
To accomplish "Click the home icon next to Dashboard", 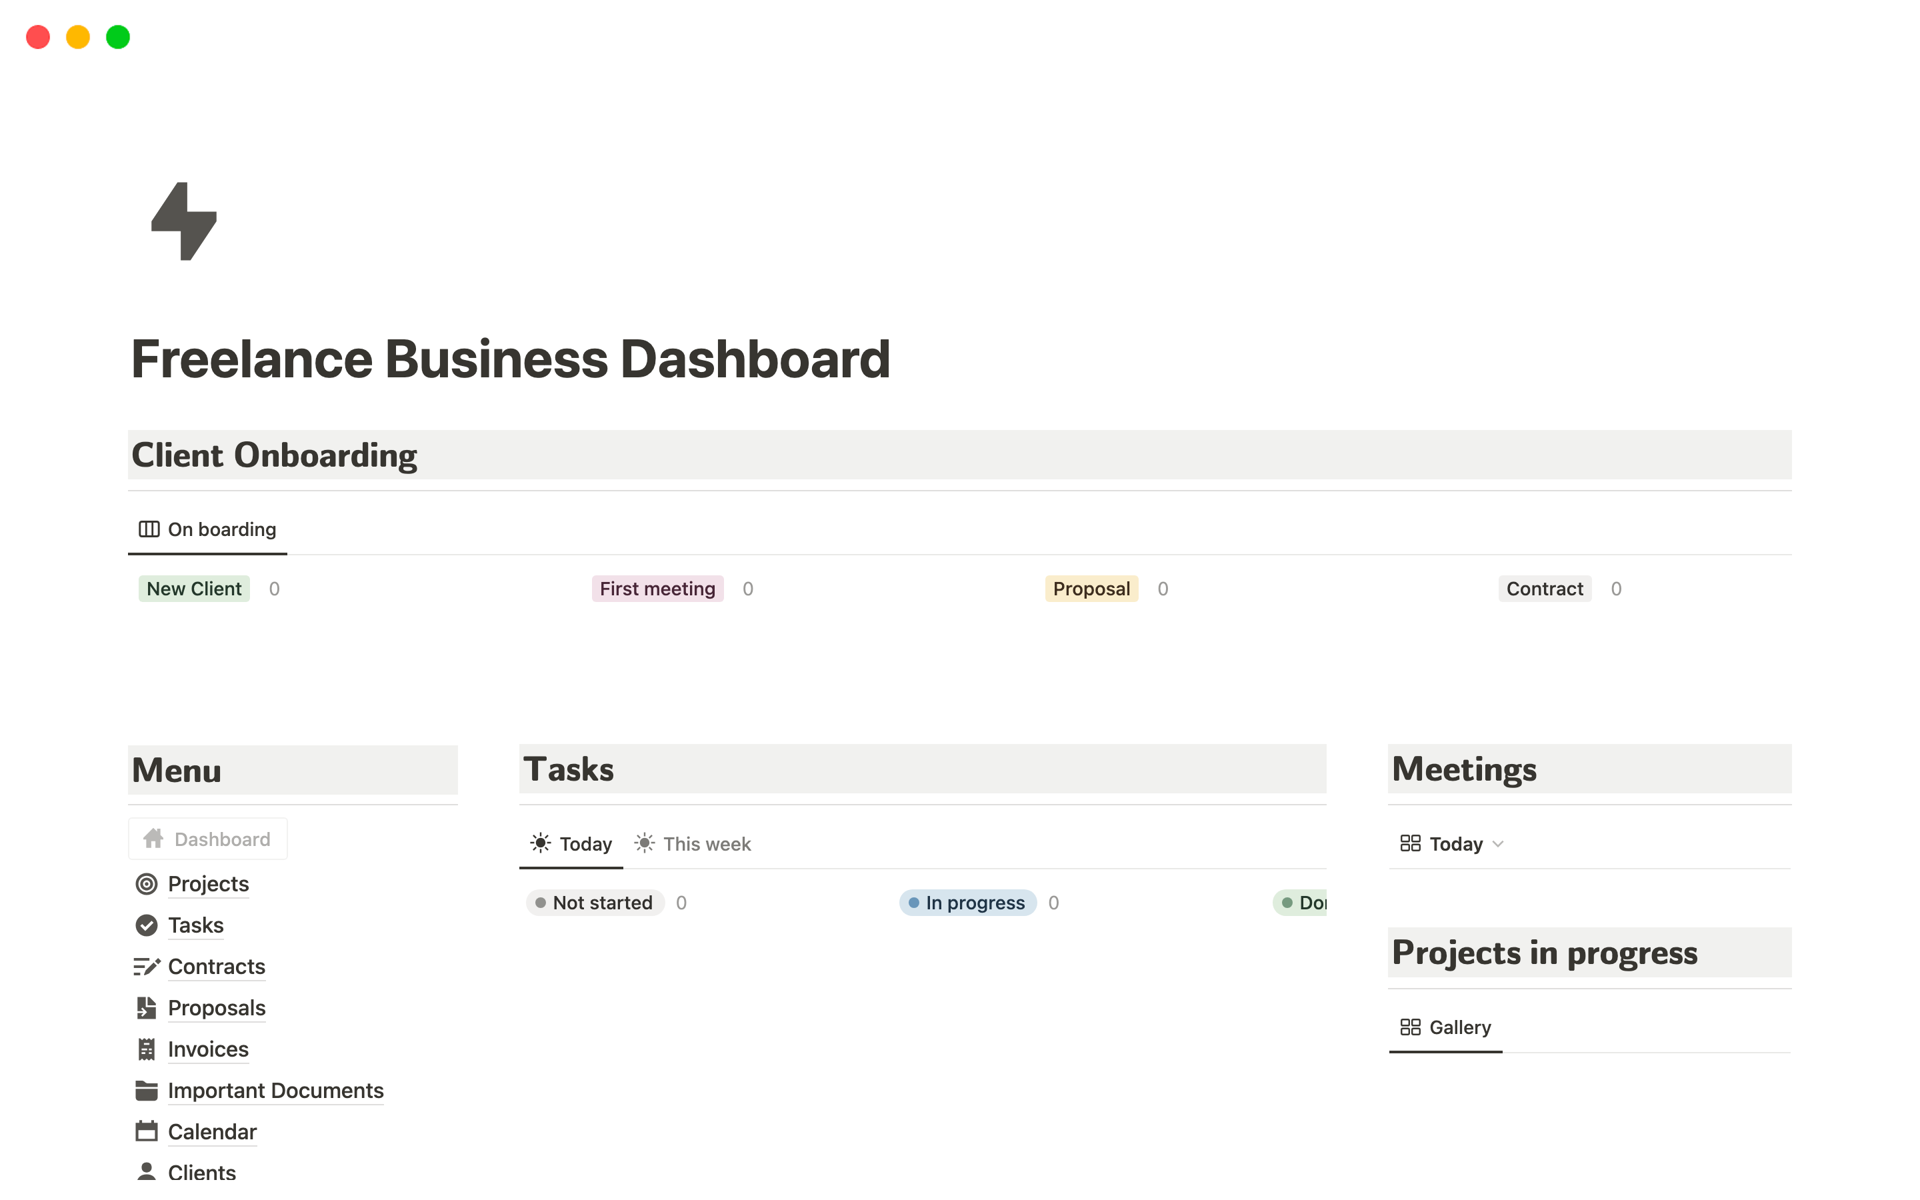I will [x=153, y=838].
